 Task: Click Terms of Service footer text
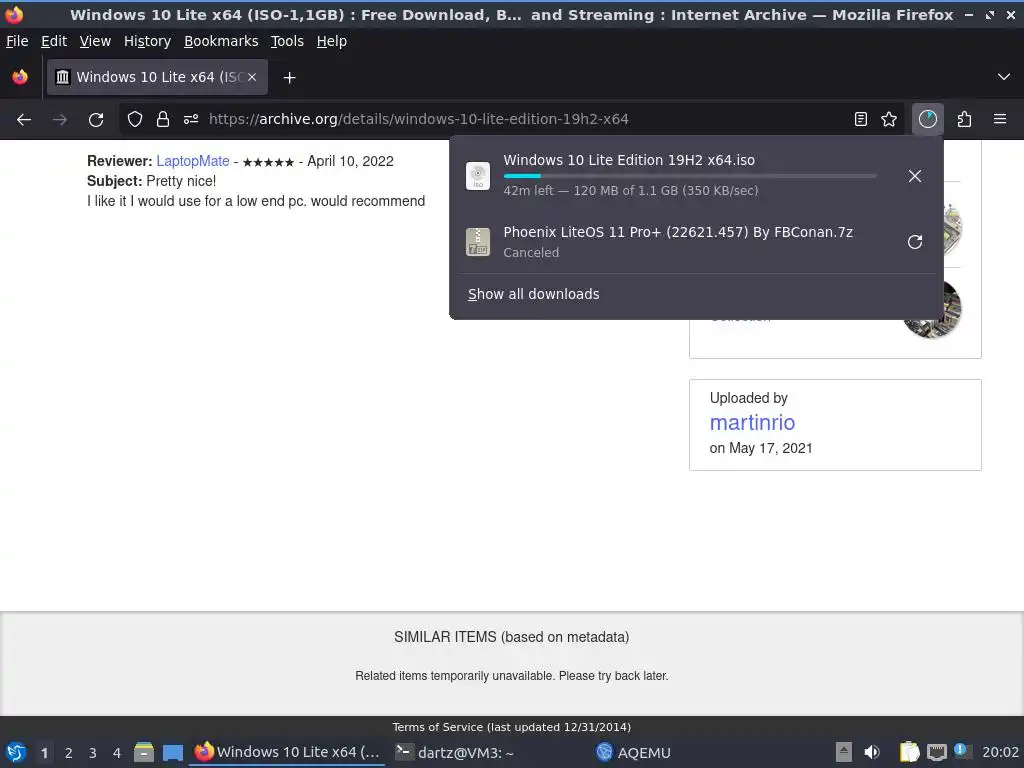point(511,727)
